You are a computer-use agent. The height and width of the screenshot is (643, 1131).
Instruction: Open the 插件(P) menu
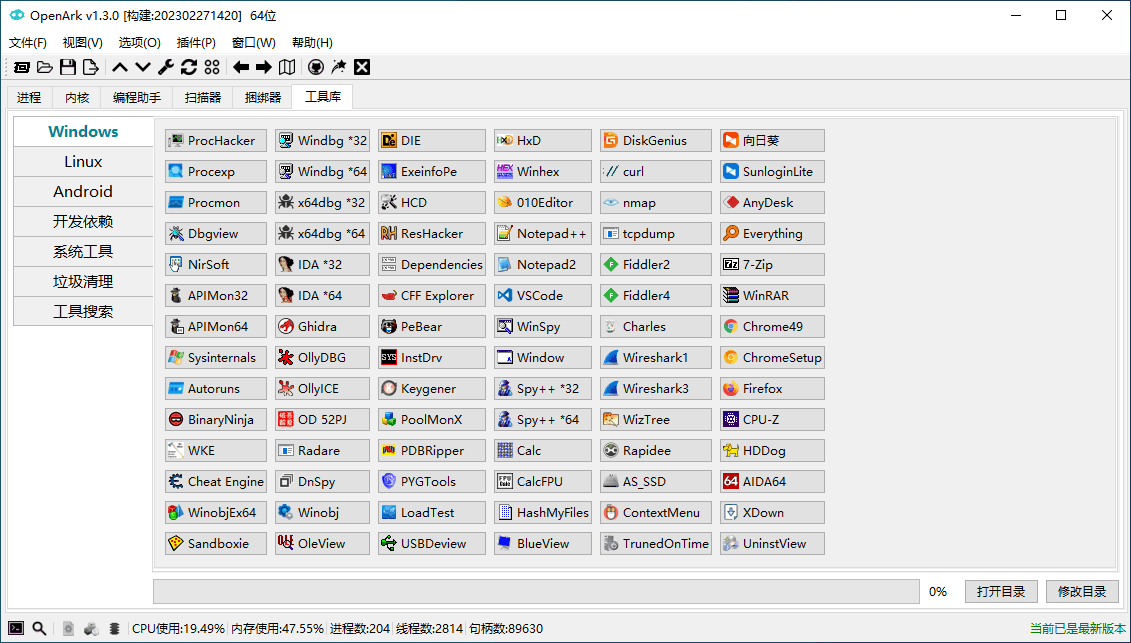click(x=195, y=43)
